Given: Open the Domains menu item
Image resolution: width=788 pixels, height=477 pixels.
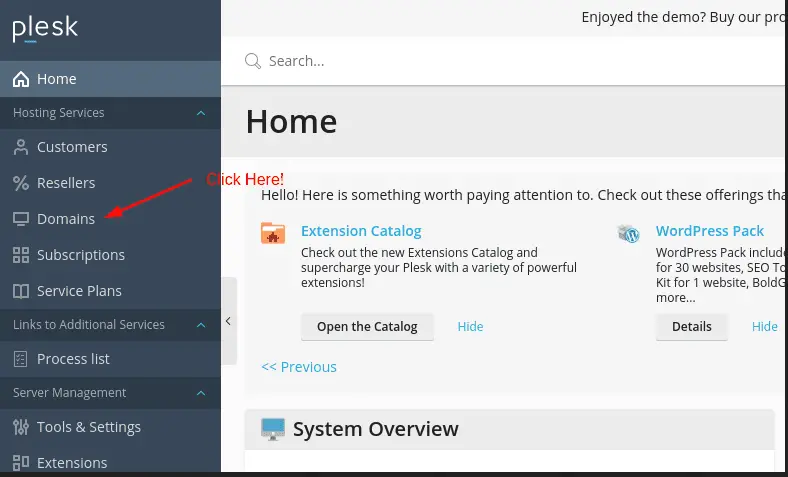Looking at the screenshot, I should pyautogui.click(x=66, y=219).
